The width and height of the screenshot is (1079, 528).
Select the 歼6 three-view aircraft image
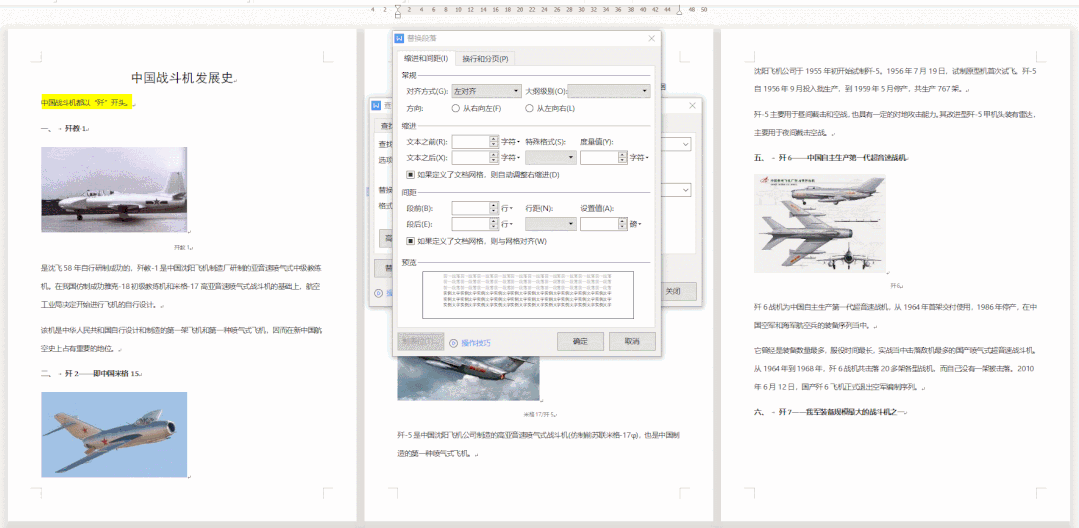(820, 224)
